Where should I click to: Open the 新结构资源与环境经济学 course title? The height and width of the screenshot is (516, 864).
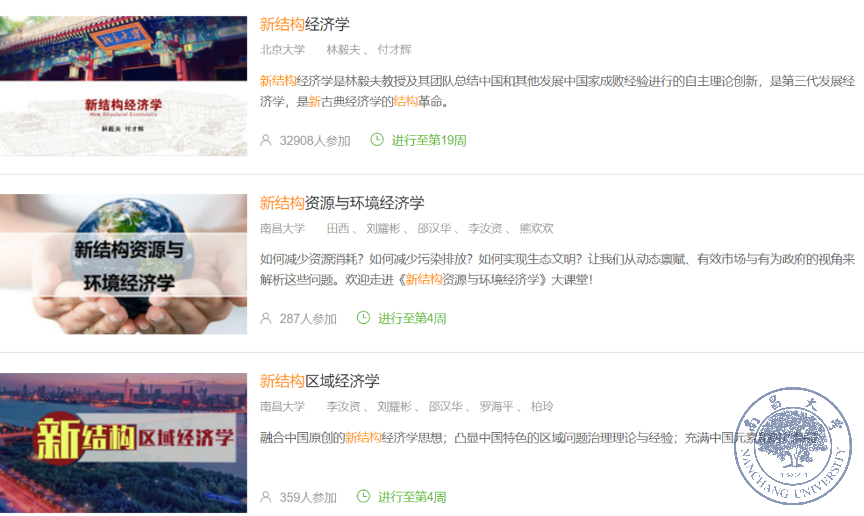pos(342,203)
